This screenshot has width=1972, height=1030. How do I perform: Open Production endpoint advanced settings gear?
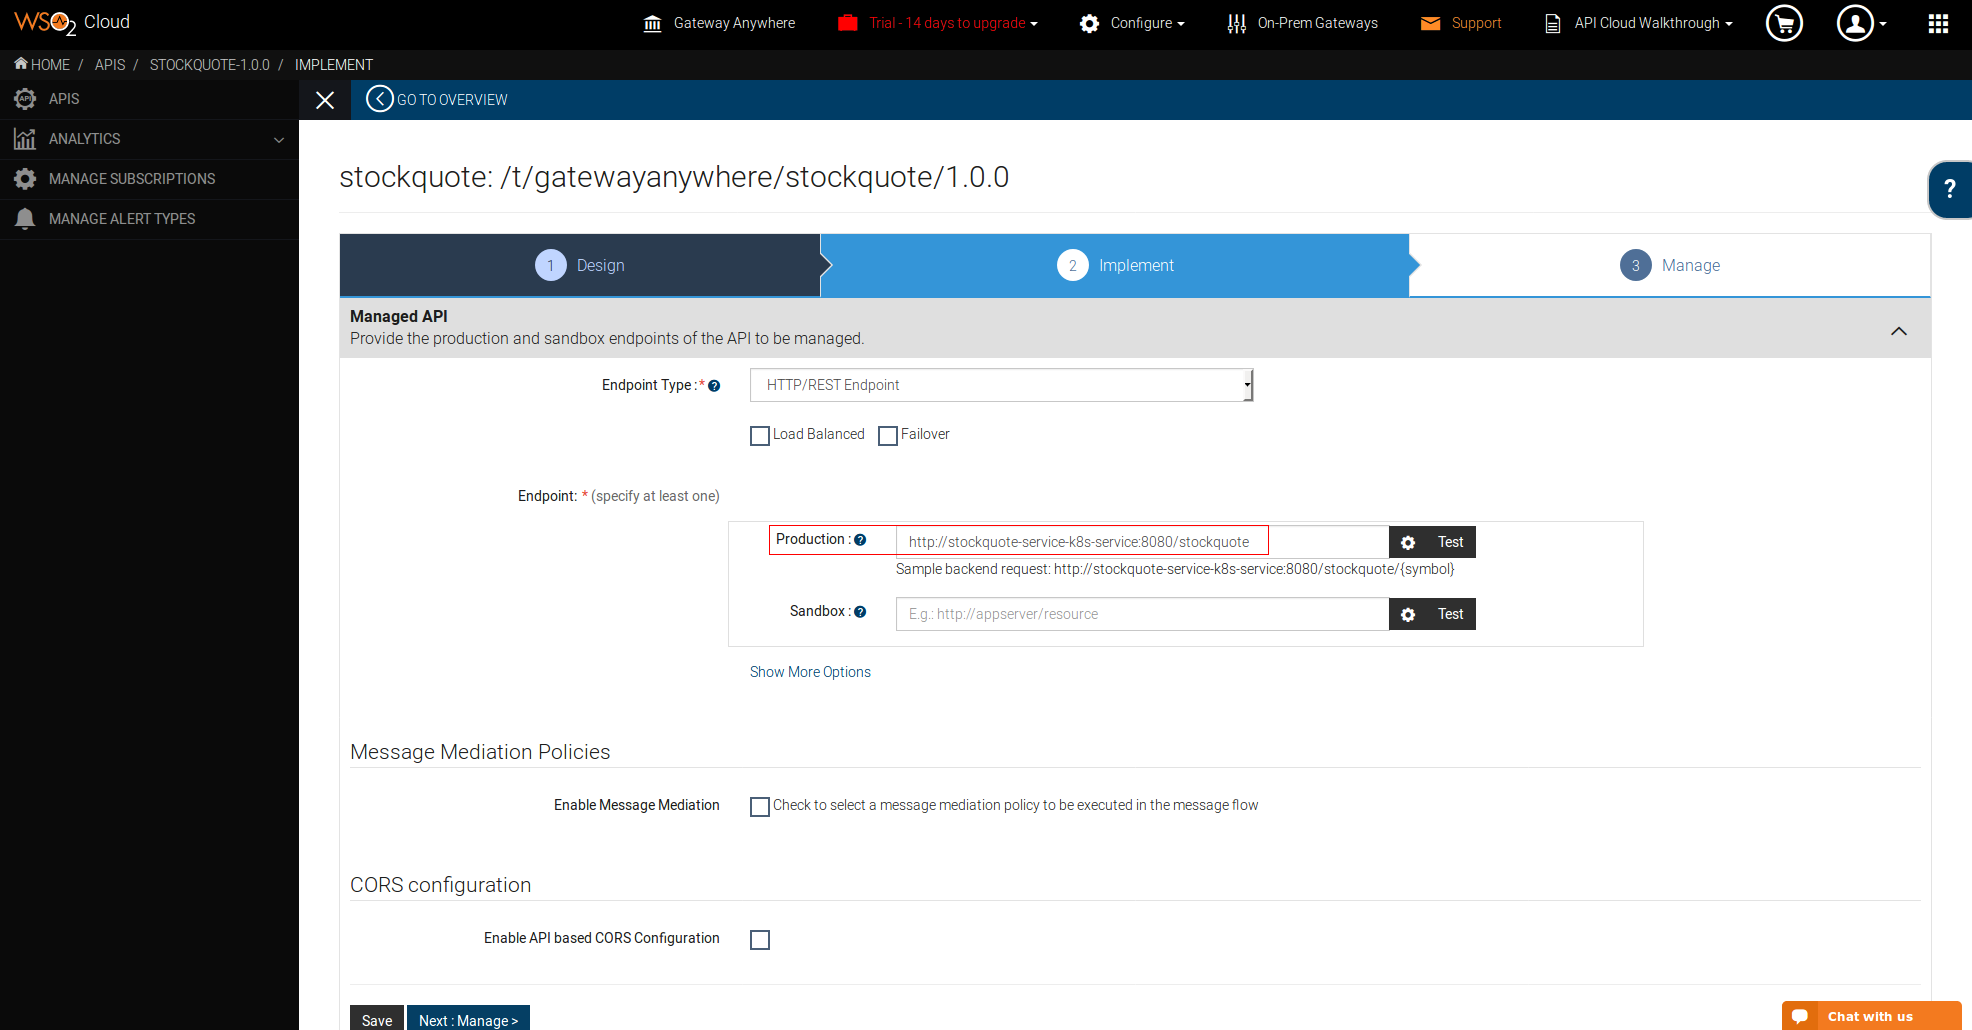[1408, 542]
